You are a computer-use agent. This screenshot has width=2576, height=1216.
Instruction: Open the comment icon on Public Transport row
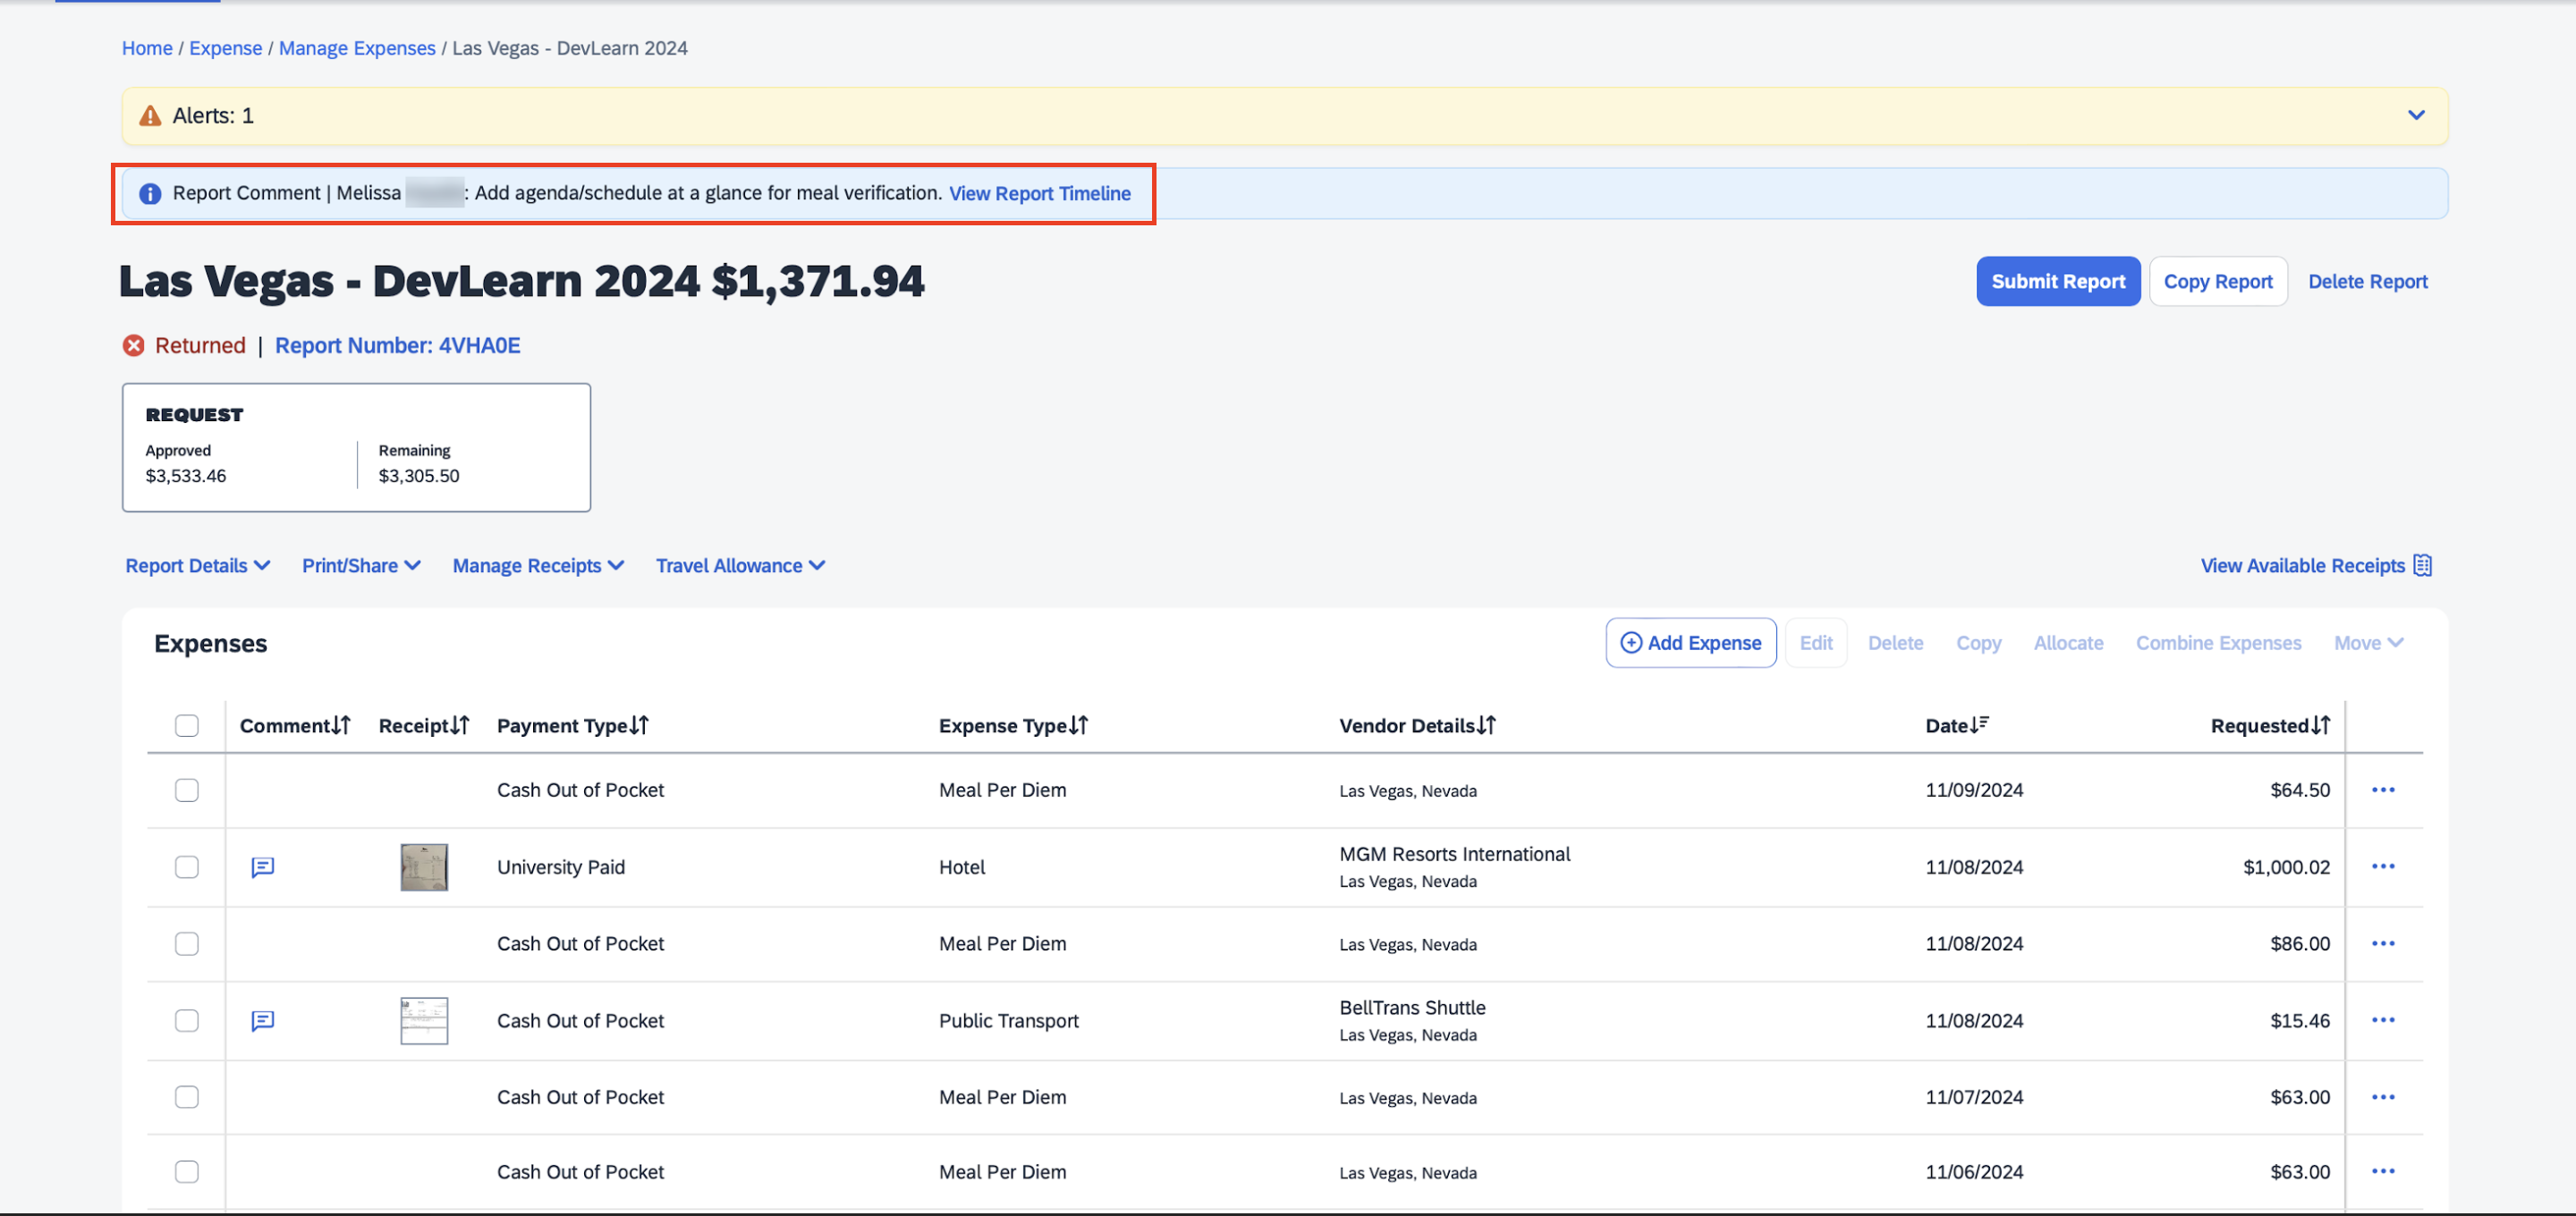click(x=263, y=1021)
